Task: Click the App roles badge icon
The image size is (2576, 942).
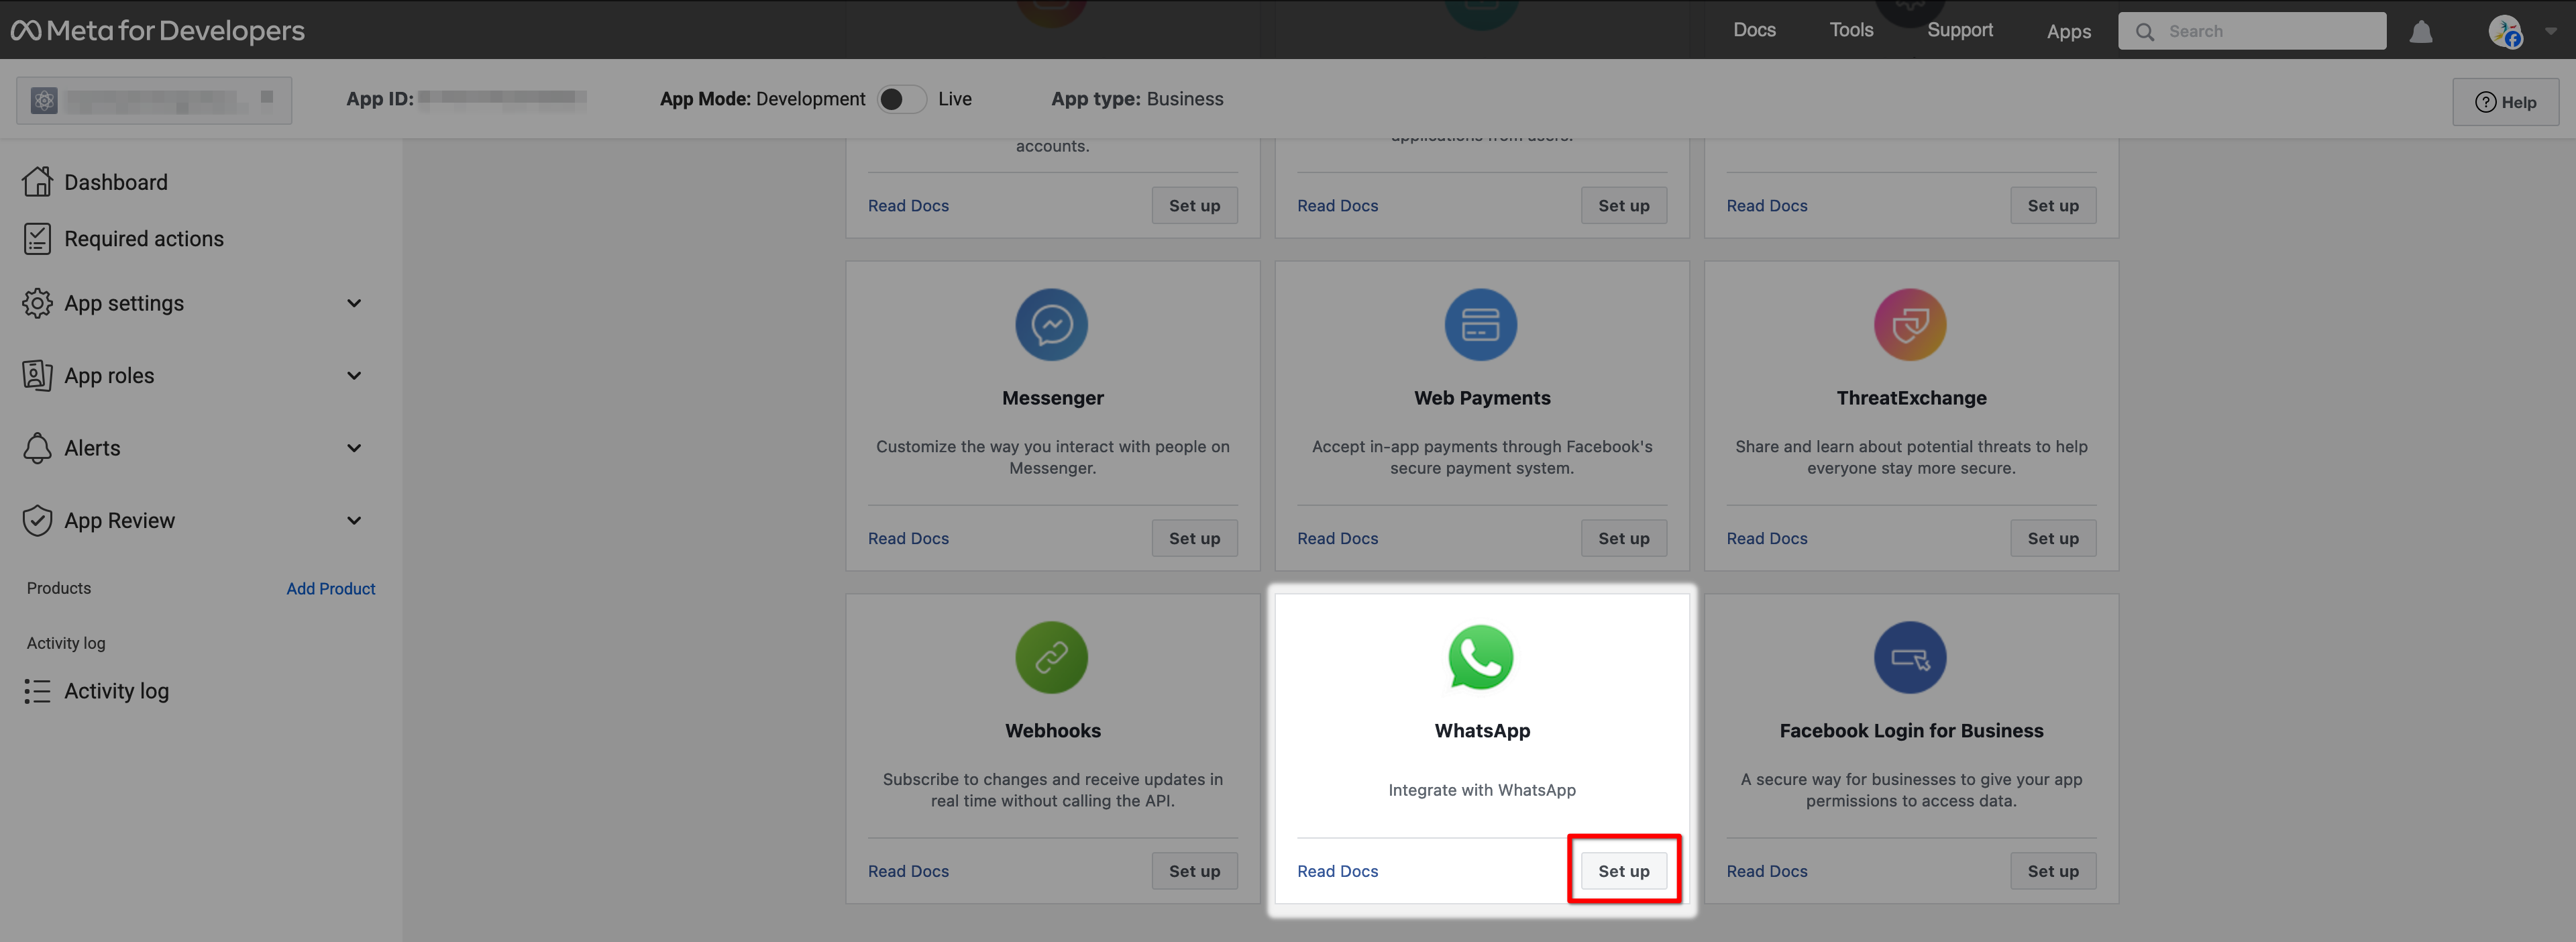Action: (x=37, y=376)
